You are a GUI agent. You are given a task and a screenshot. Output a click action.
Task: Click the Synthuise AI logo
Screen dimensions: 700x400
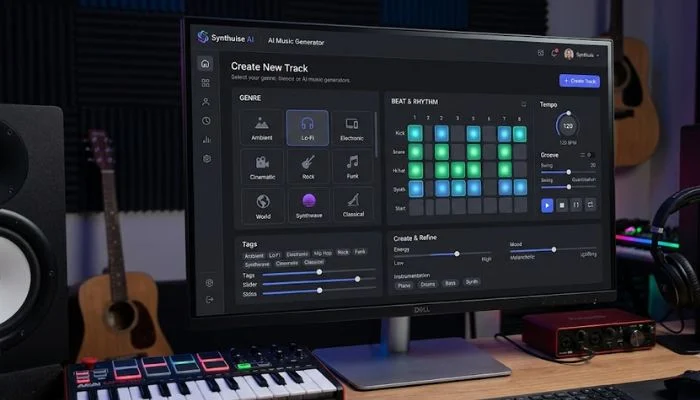(x=226, y=38)
